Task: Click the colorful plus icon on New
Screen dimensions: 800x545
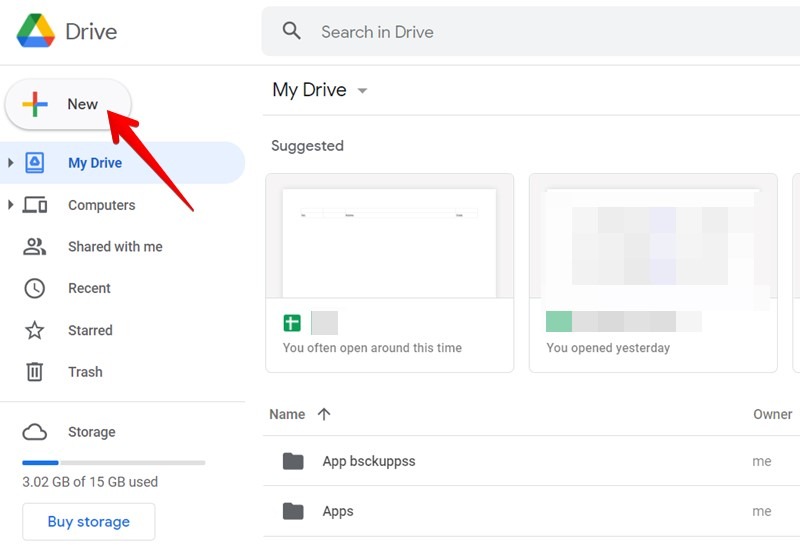Action: (35, 104)
